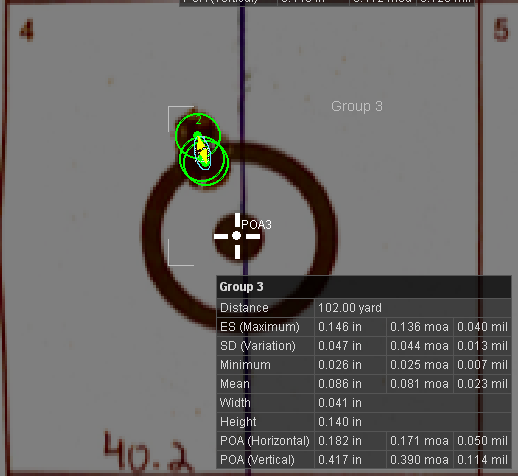This screenshot has width=518, height=476.
Task: Click the handwritten 40.2 annotation
Action: (x=148, y=453)
